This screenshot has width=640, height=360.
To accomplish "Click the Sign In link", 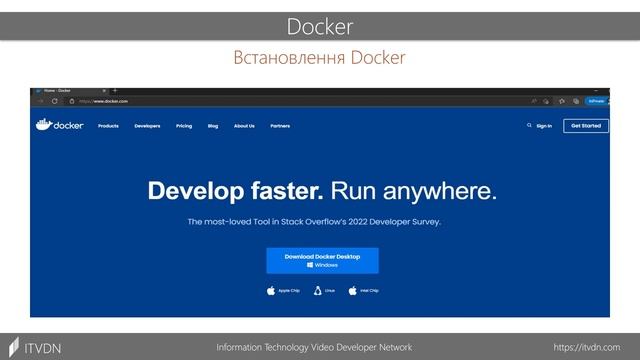I will 544,126.
